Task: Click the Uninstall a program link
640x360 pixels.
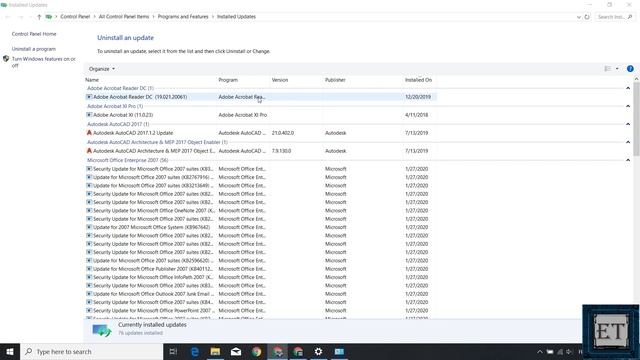Action: point(33,49)
